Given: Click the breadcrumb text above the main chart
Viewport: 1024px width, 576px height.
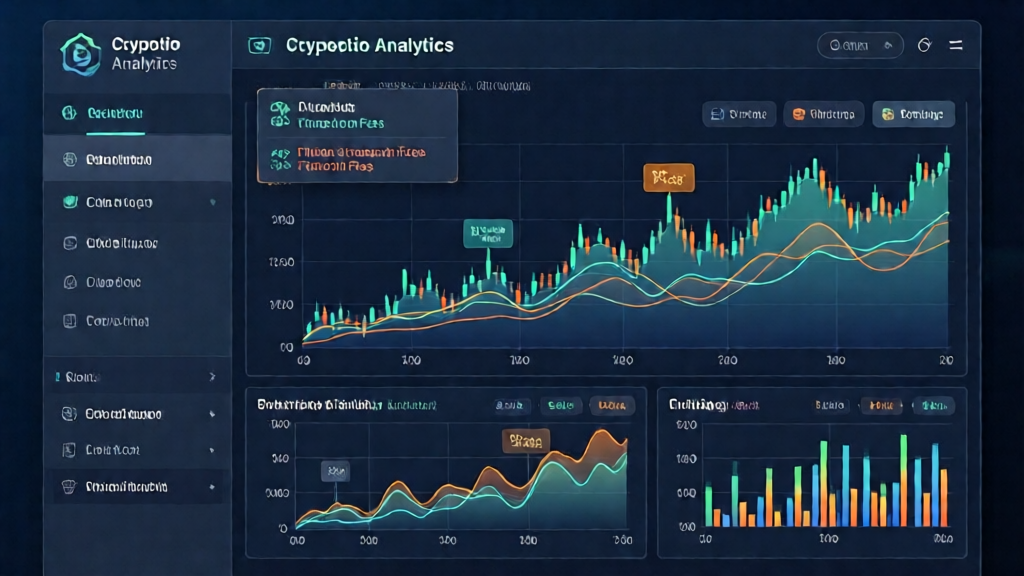Looking at the screenshot, I should click(427, 86).
